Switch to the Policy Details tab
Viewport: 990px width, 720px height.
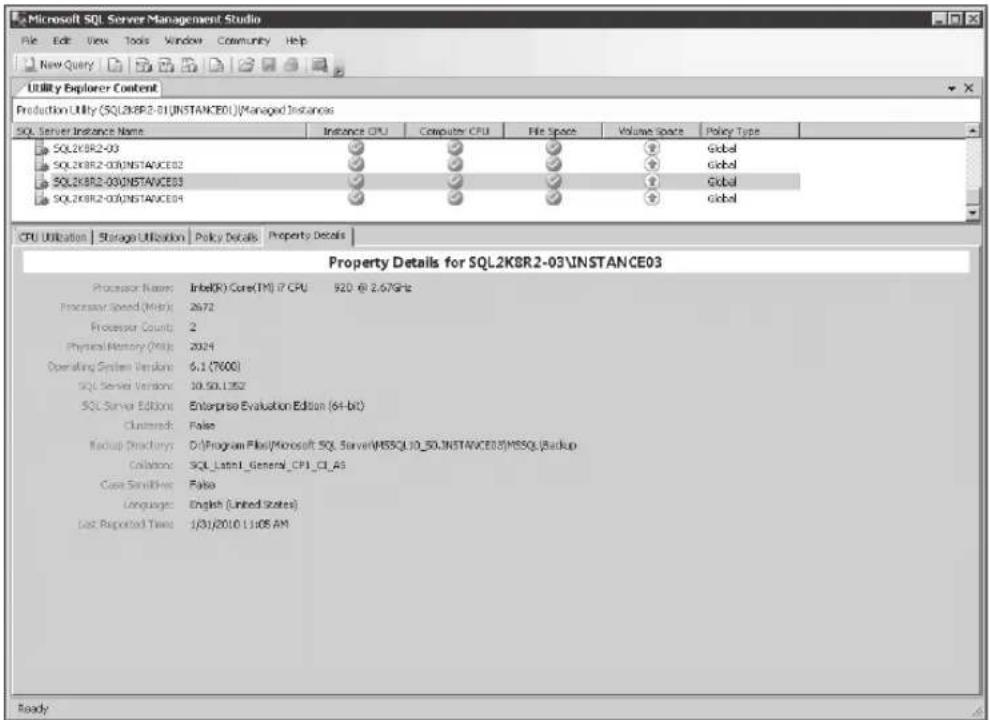click(x=226, y=237)
